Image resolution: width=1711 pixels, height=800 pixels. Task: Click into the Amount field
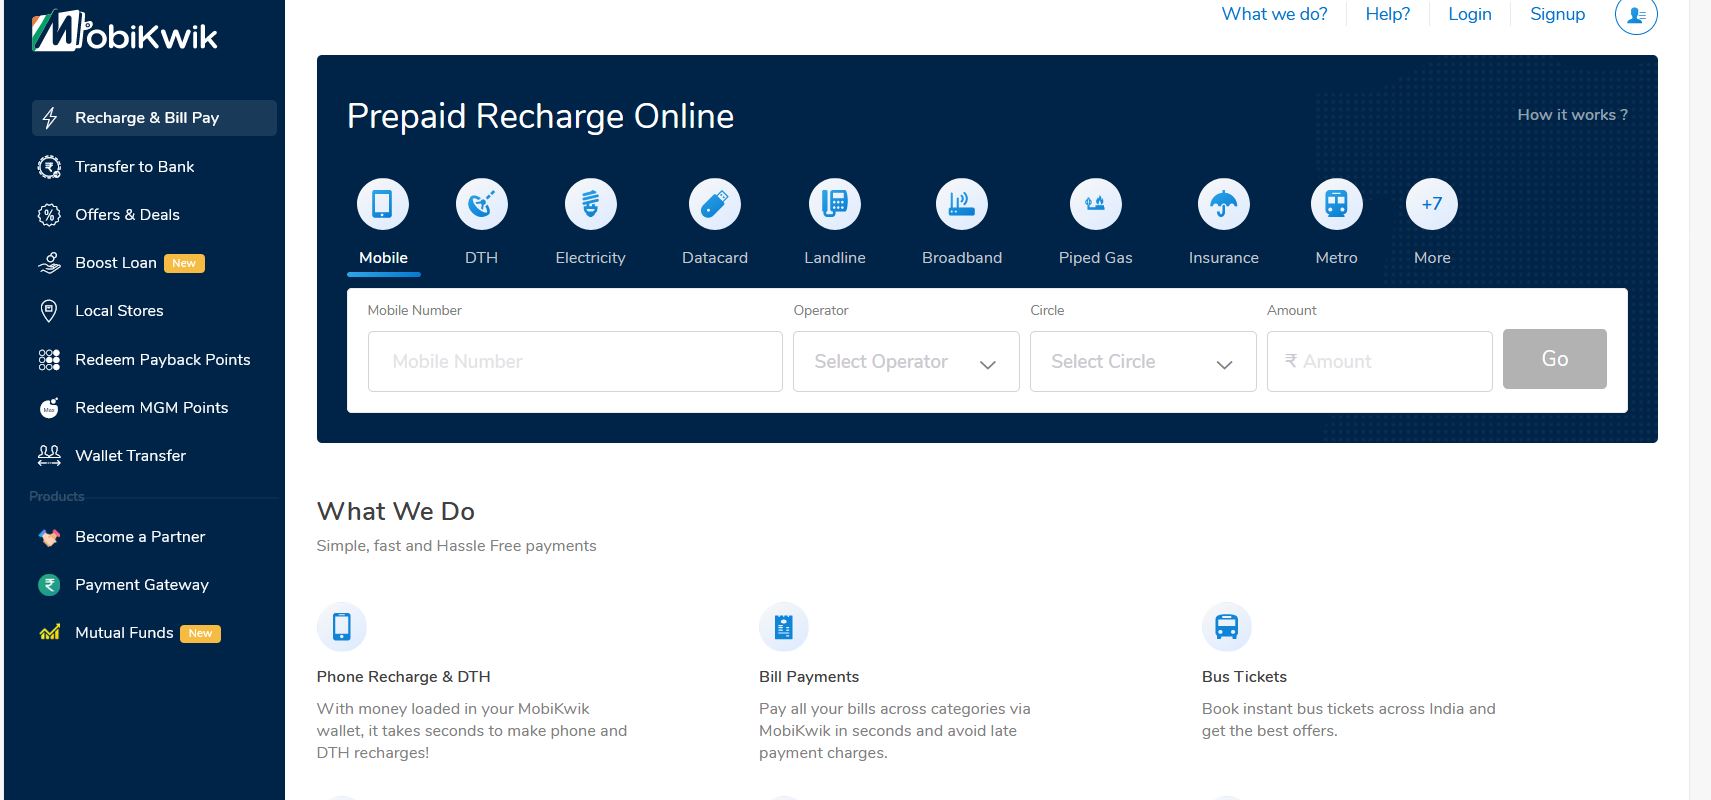(1380, 361)
